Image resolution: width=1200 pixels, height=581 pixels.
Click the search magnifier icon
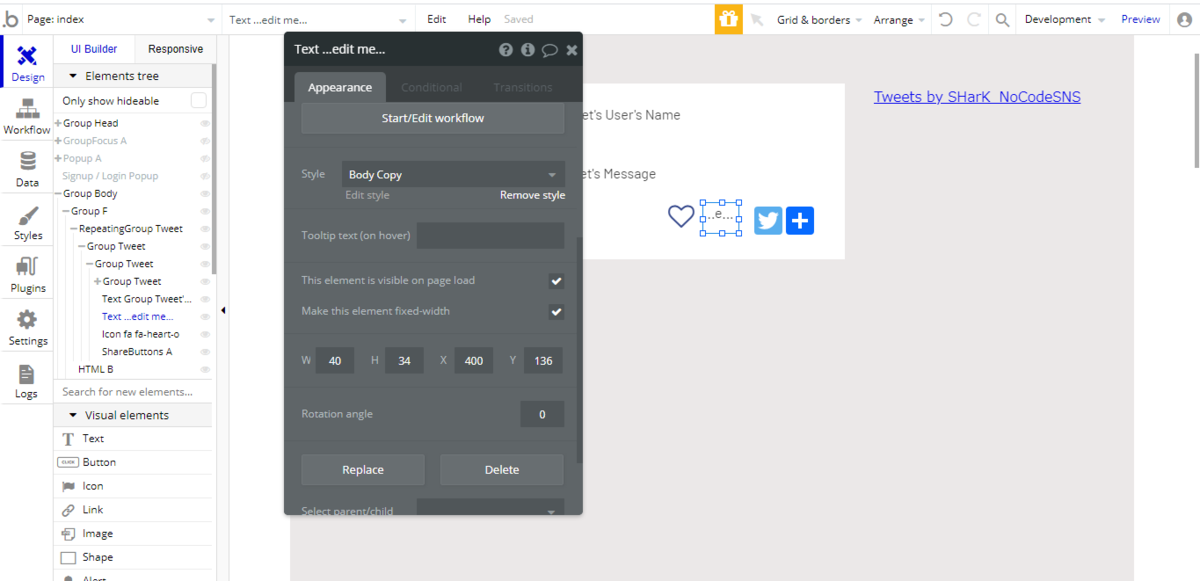(1002, 19)
